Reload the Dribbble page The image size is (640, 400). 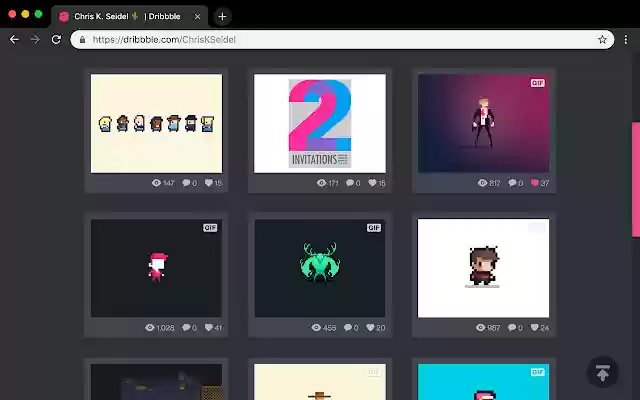[56, 39]
